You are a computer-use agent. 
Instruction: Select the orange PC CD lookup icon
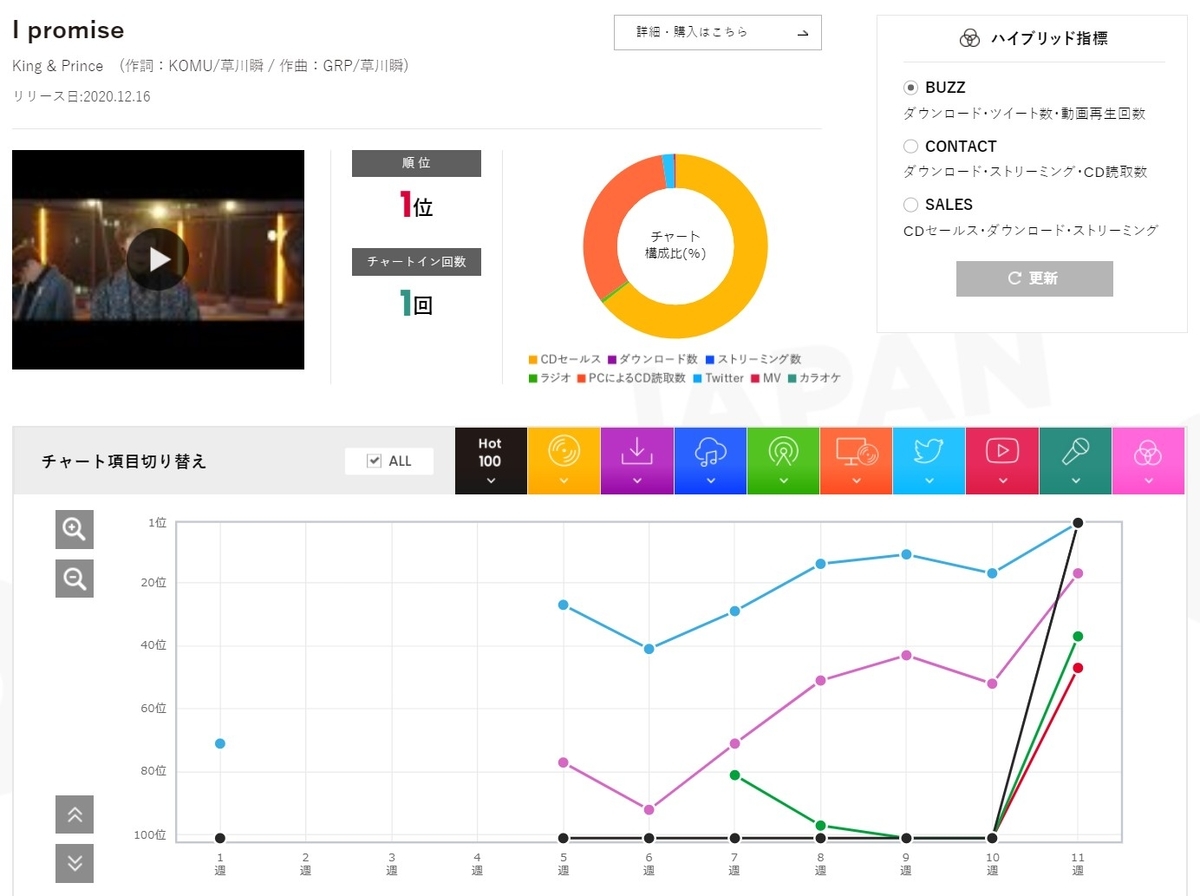856,460
